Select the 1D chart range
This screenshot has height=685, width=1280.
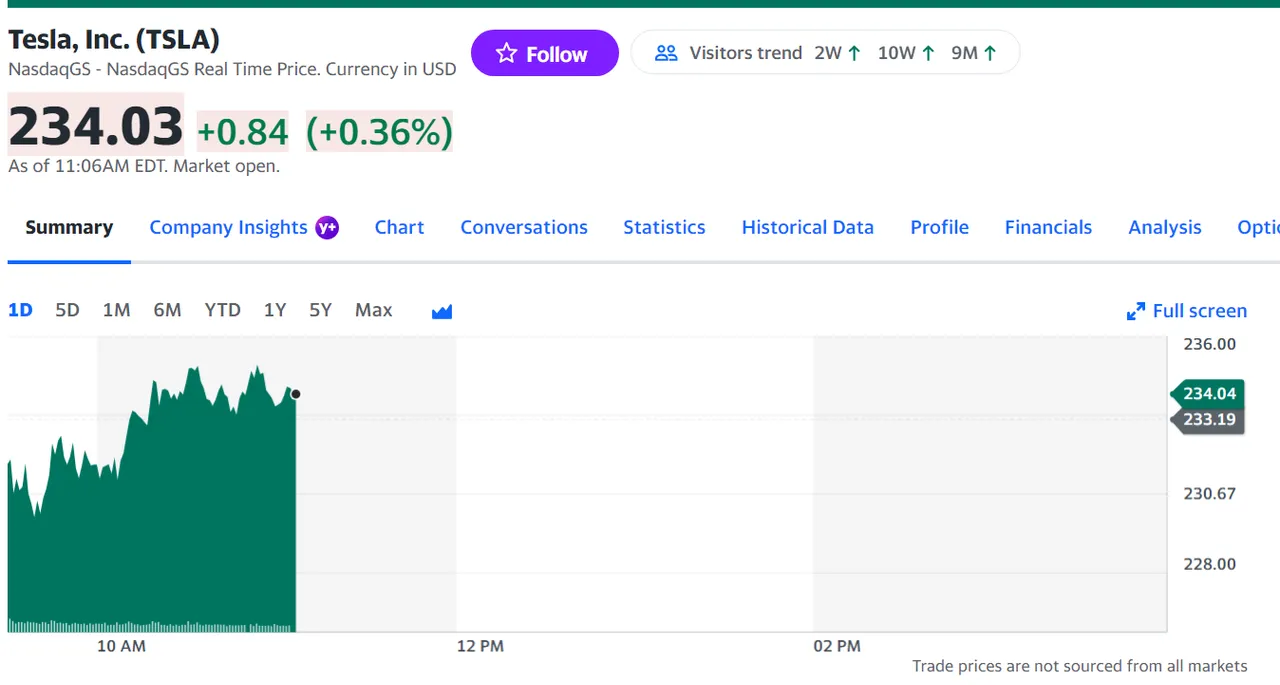pyautogui.click(x=20, y=310)
